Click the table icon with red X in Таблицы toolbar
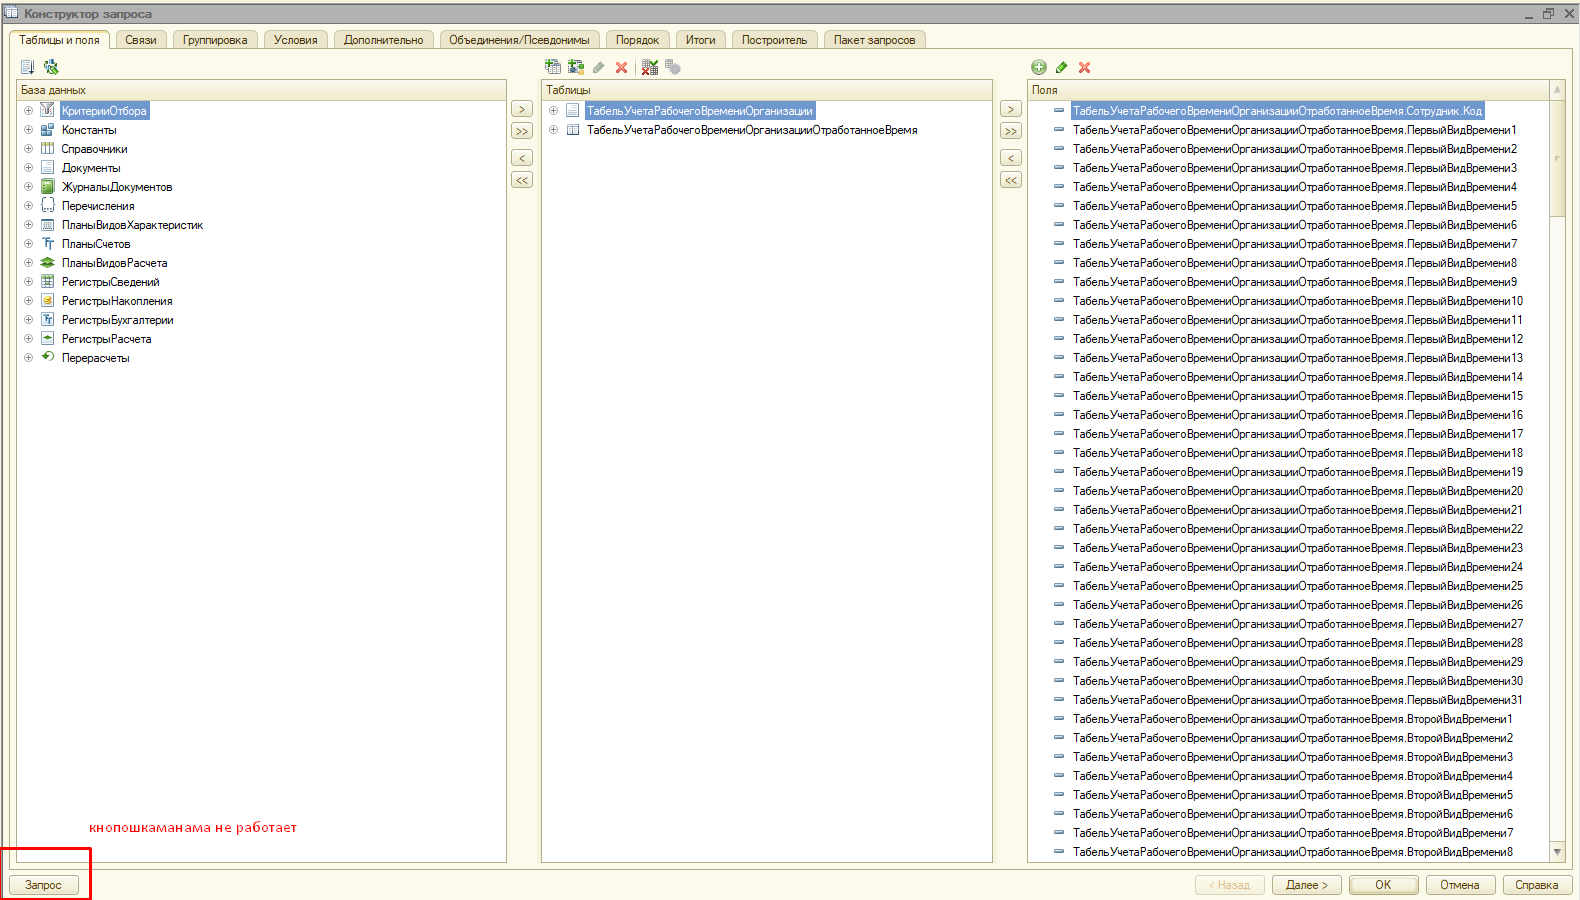This screenshot has width=1580, height=900. (x=650, y=67)
